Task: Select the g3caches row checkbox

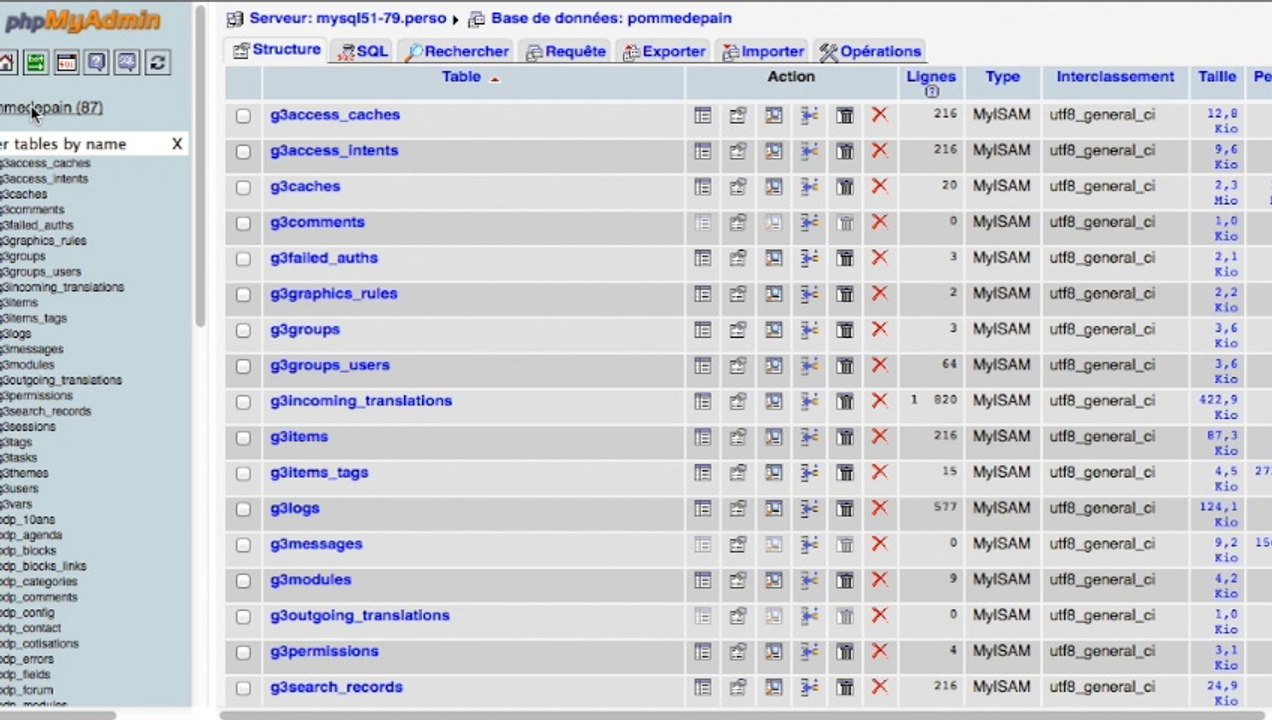Action: click(243, 188)
